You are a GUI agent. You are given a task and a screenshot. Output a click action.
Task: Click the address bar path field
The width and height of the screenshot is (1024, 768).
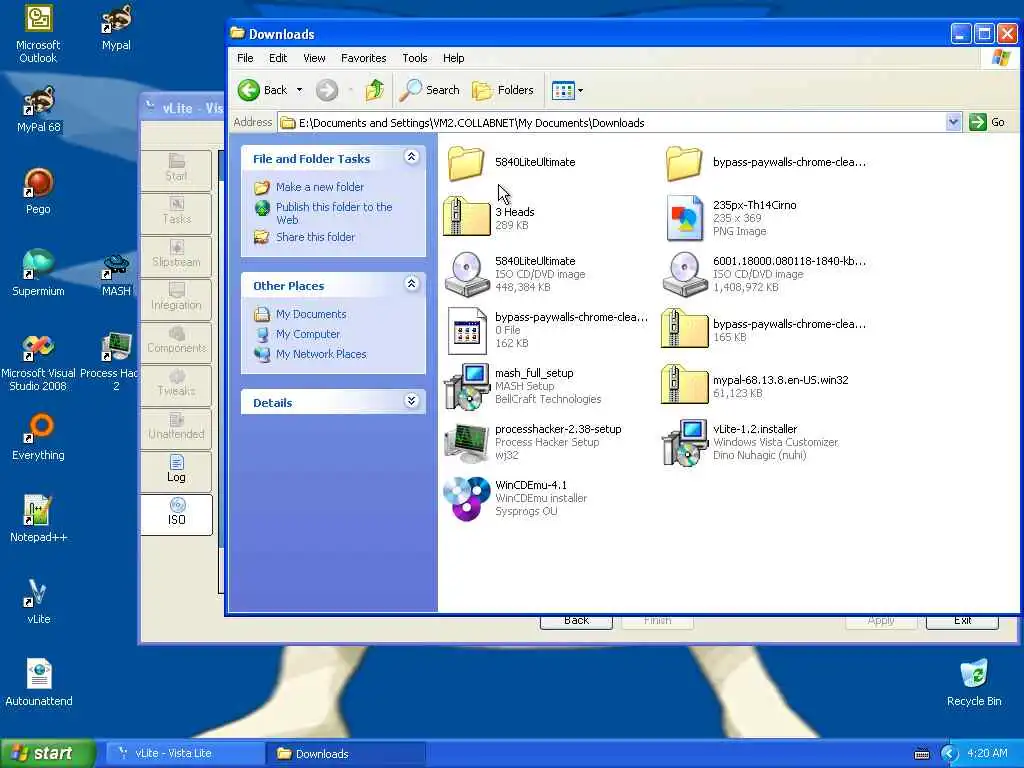[611, 123]
